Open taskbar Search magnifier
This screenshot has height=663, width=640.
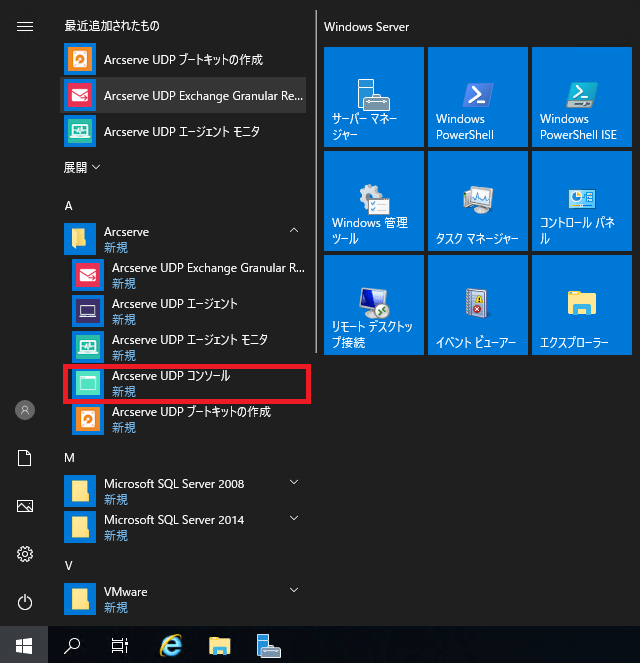[72, 646]
